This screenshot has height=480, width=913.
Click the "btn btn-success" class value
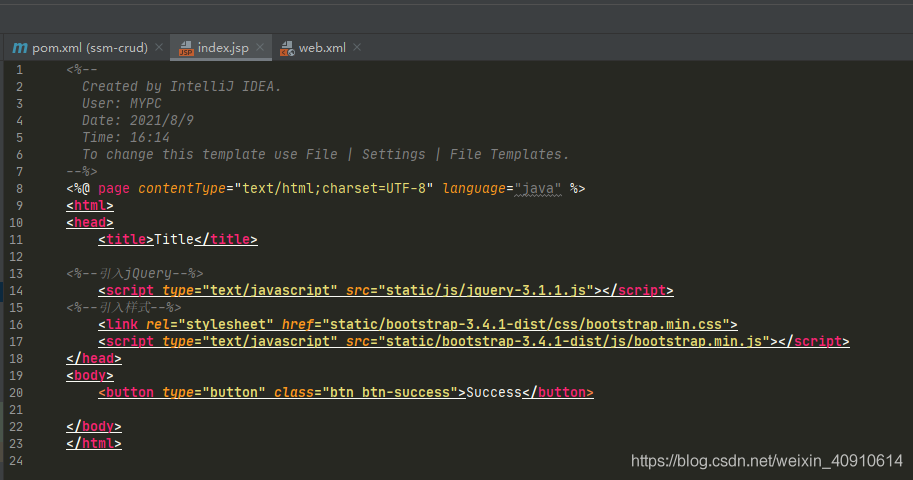point(390,393)
